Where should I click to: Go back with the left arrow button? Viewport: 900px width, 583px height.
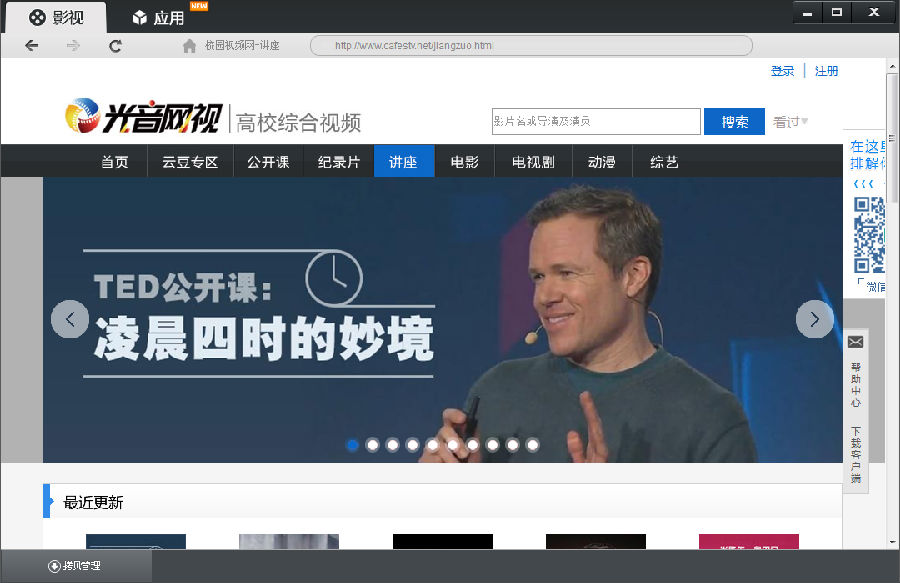click(x=32, y=45)
